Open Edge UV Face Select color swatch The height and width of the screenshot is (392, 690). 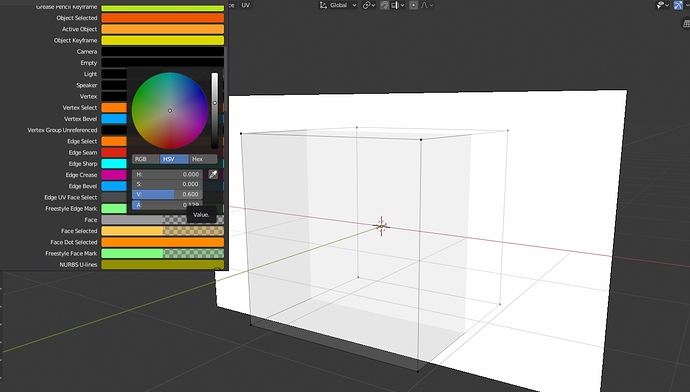pyautogui.click(x=114, y=198)
